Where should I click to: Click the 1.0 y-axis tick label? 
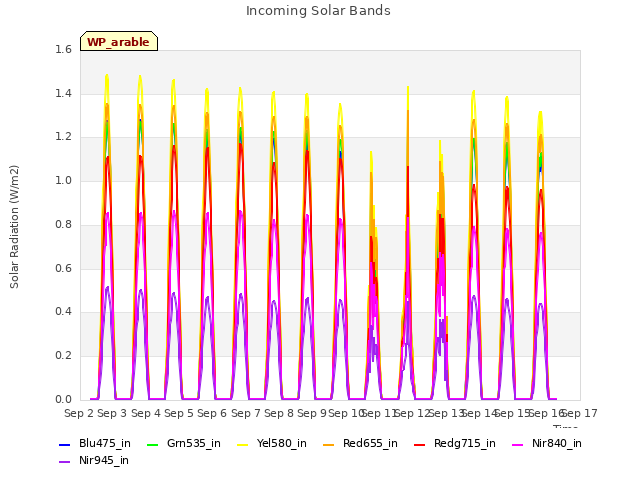[63, 181]
